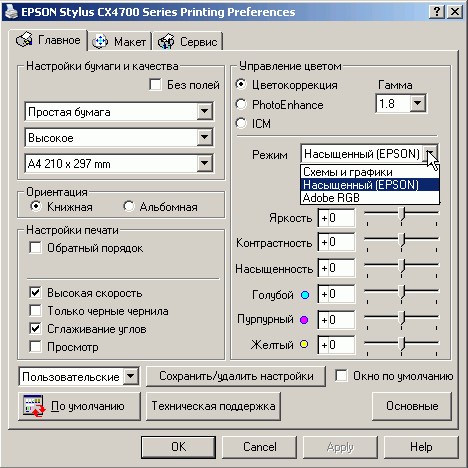Click the Голубой slider handle
Image resolution: width=468 pixels, height=468 pixels.
tap(402, 292)
